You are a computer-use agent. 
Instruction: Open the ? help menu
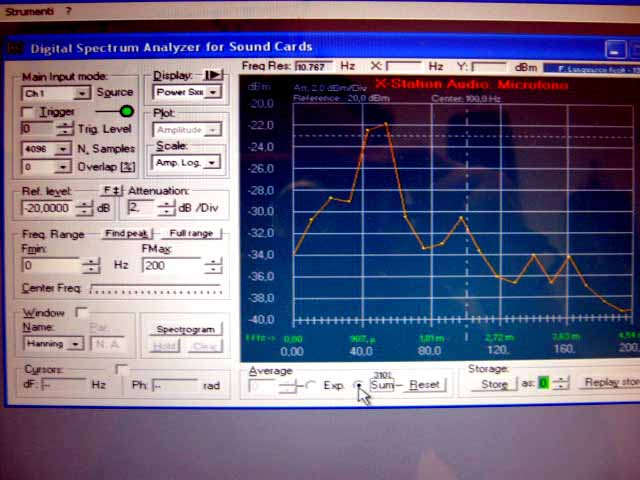tap(69, 10)
